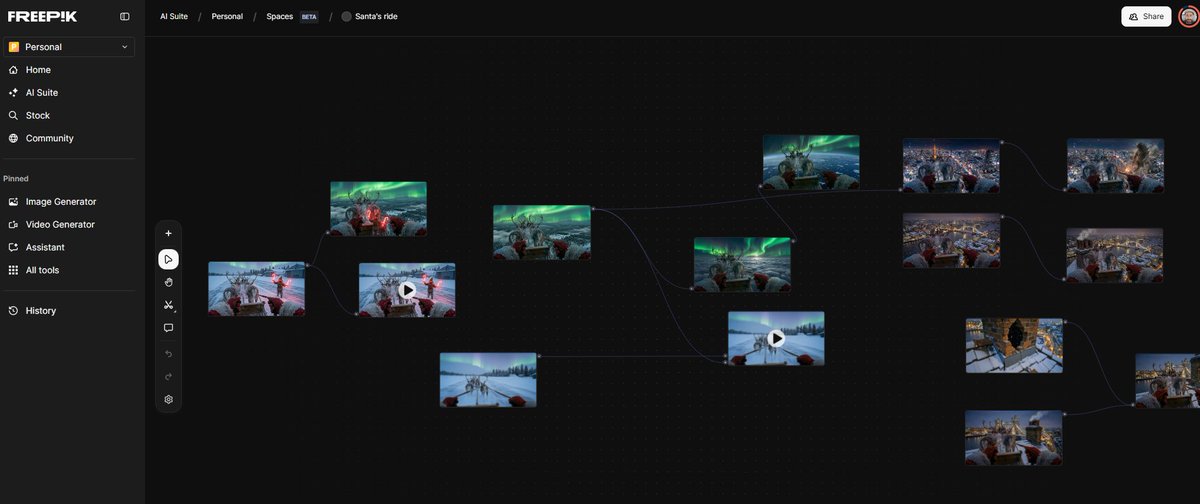The width and height of the screenshot is (1200, 504).
Task: Select the hand pan tool
Action: (x=168, y=282)
